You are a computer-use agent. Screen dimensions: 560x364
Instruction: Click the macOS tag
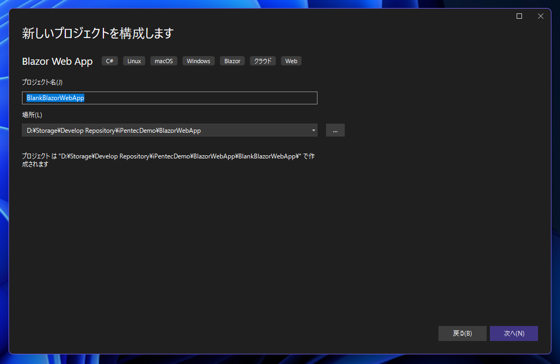[x=164, y=61]
